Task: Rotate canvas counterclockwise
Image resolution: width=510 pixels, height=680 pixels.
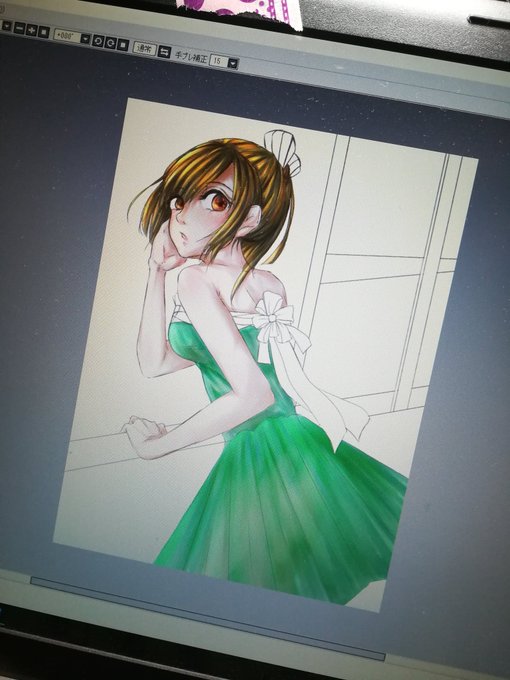Action: tap(98, 41)
